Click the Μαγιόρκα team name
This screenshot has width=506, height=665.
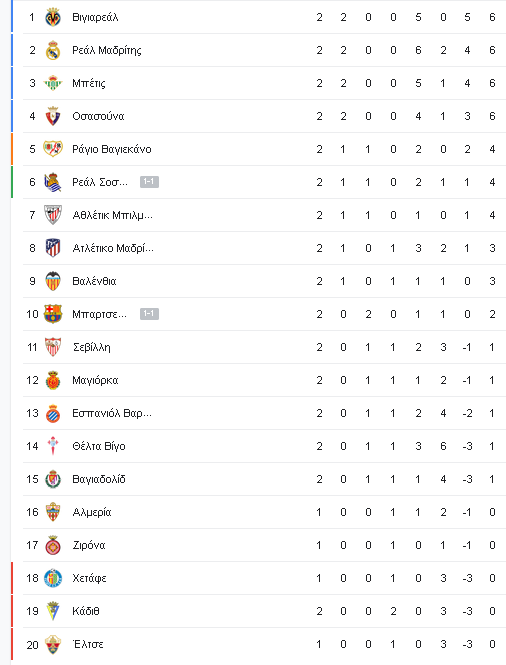95,380
